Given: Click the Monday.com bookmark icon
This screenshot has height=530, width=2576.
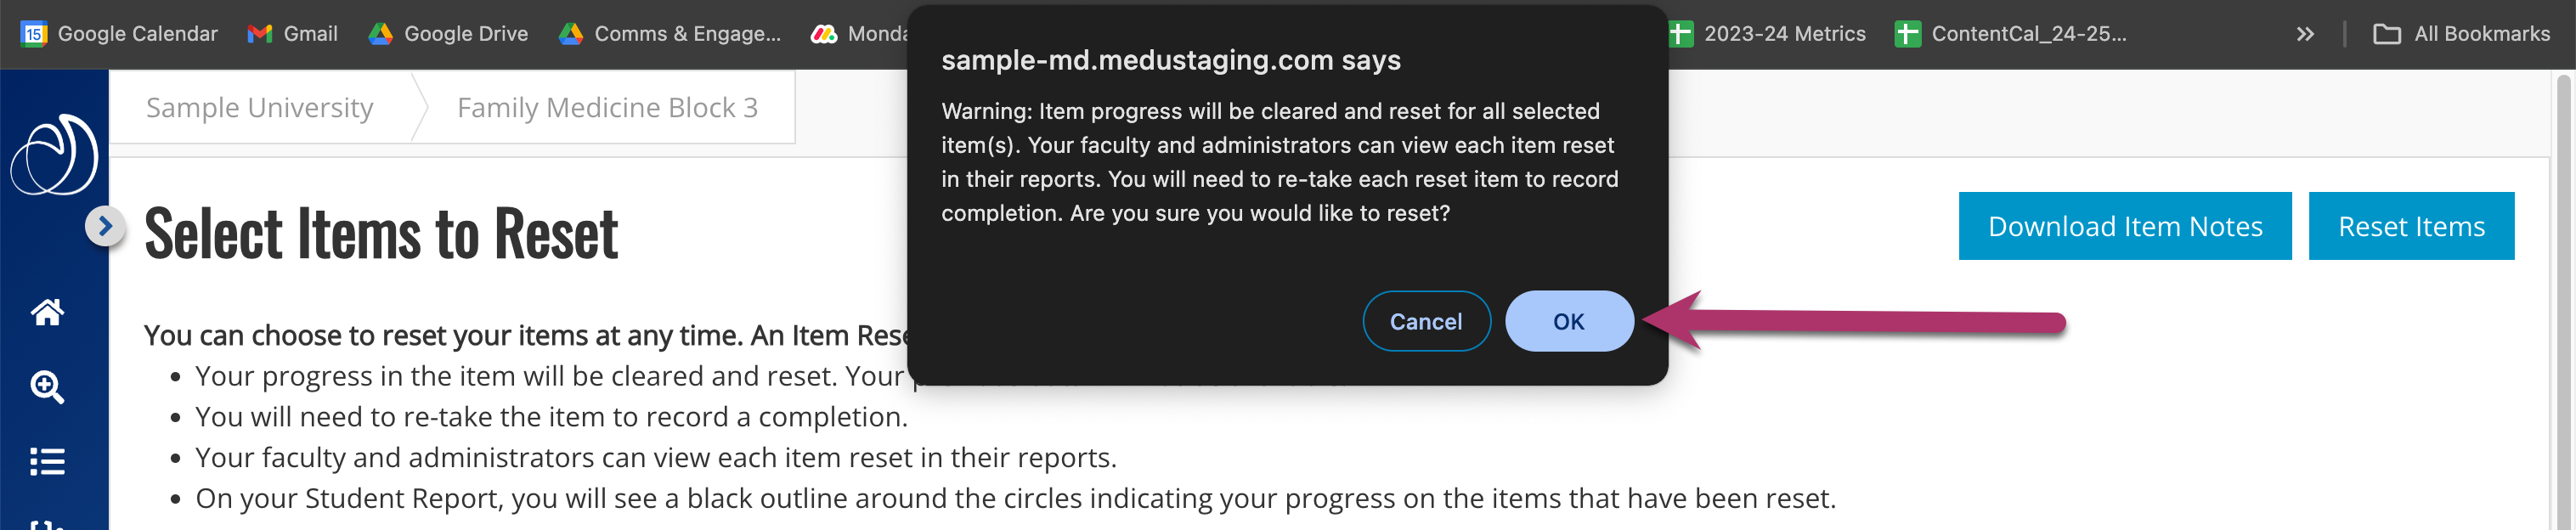Looking at the screenshot, I should click(826, 33).
